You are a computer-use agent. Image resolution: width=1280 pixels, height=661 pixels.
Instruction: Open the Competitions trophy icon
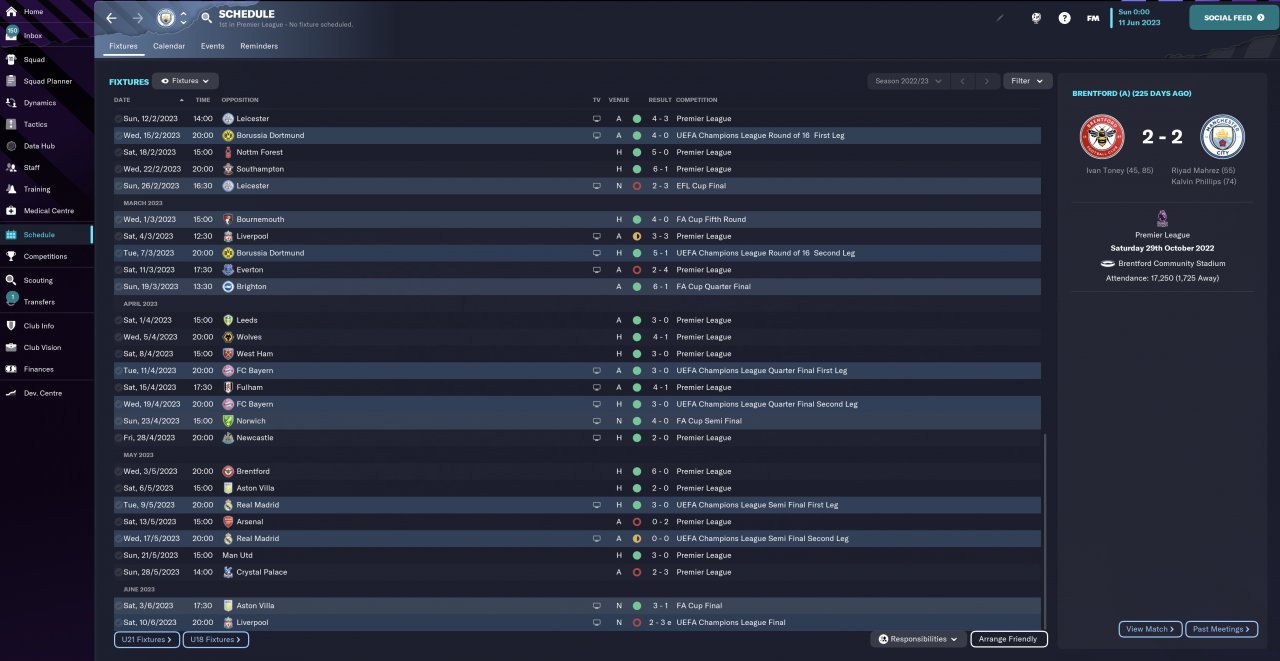pyautogui.click(x=11, y=256)
